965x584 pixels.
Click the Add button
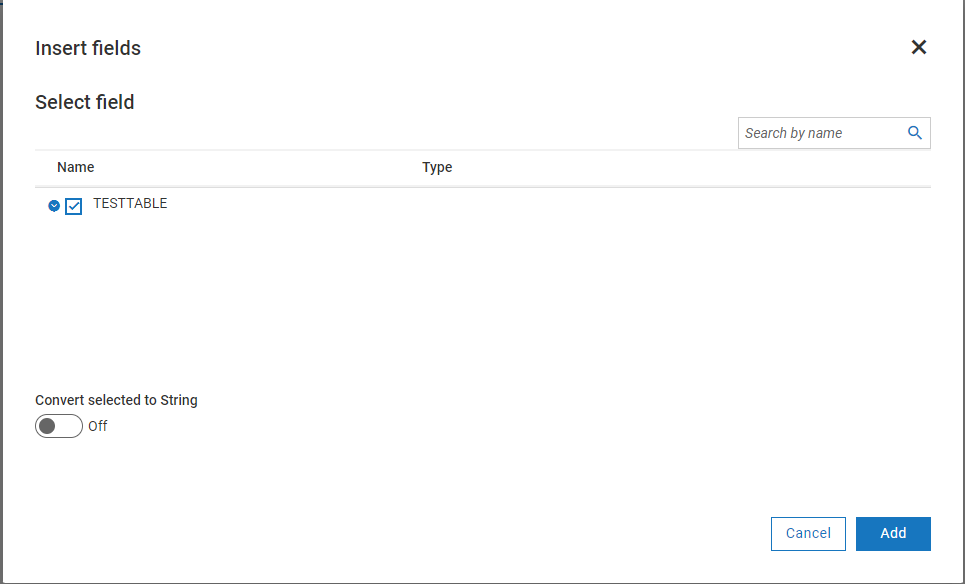(x=893, y=533)
